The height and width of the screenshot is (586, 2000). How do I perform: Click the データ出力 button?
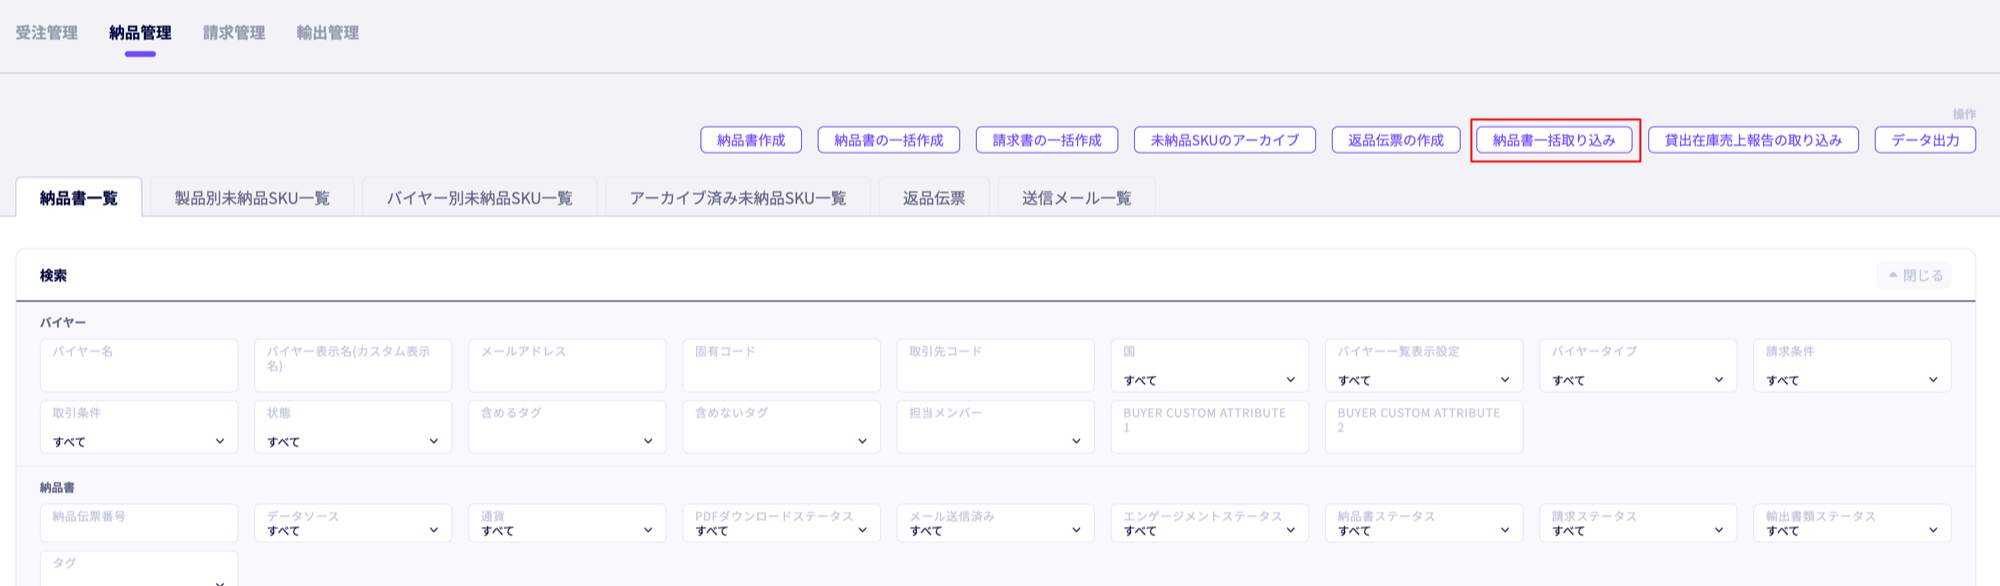(x=1925, y=140)
